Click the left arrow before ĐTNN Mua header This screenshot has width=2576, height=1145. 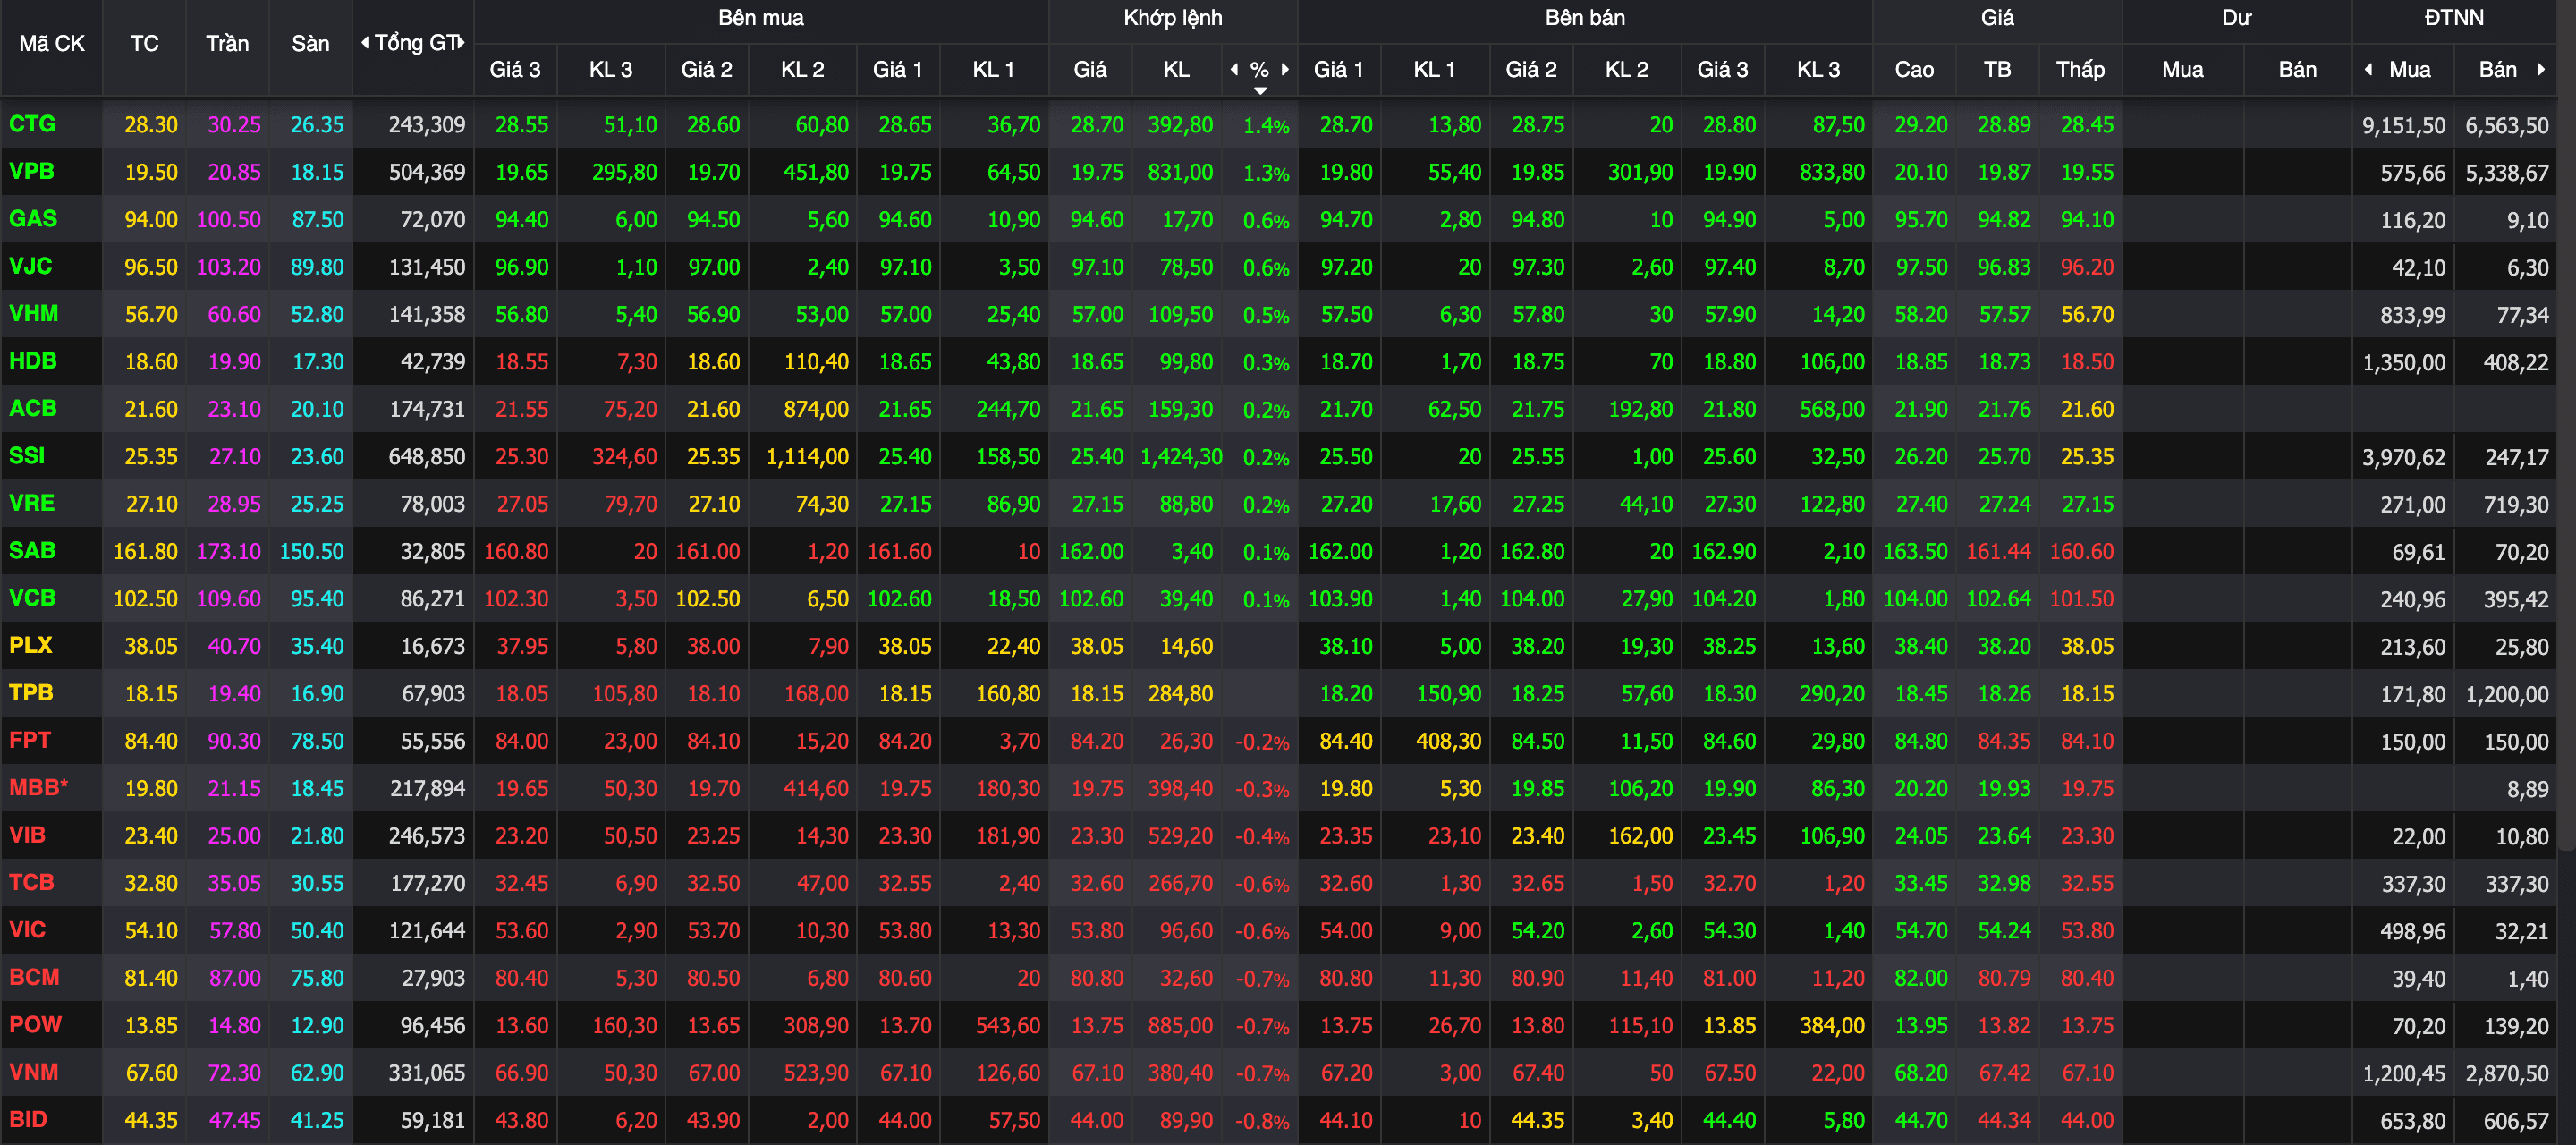(2368, 69)
